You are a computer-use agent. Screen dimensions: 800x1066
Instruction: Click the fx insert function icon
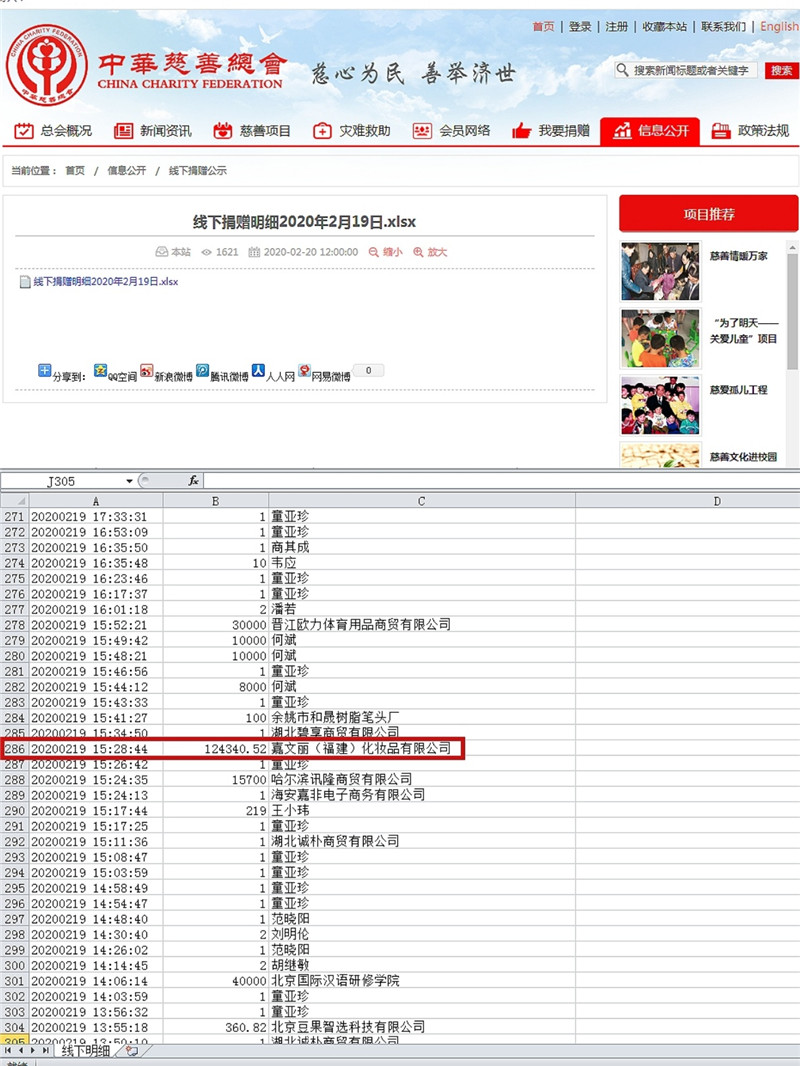194,481
